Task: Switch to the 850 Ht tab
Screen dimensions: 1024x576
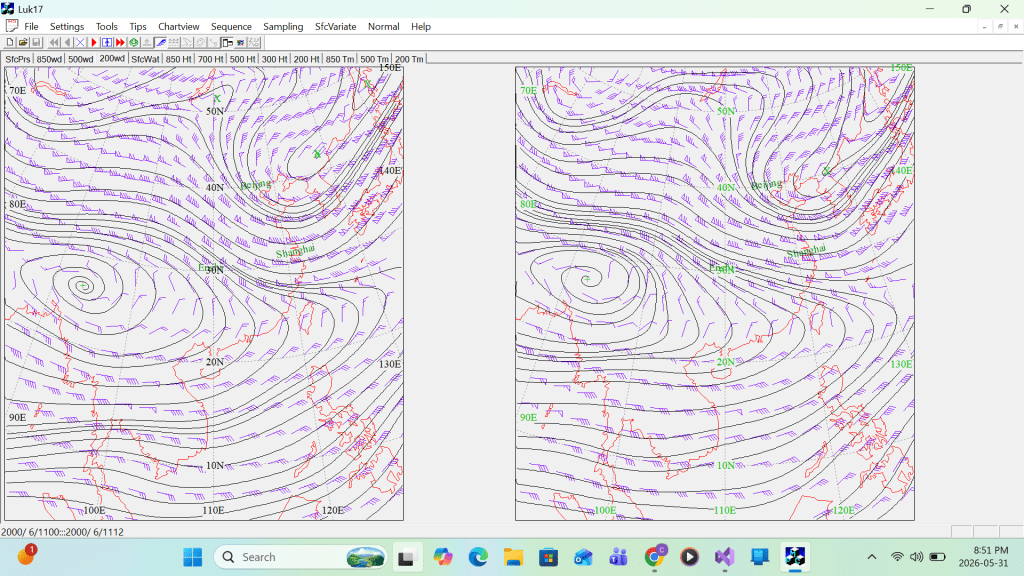Action: point(178,59)
